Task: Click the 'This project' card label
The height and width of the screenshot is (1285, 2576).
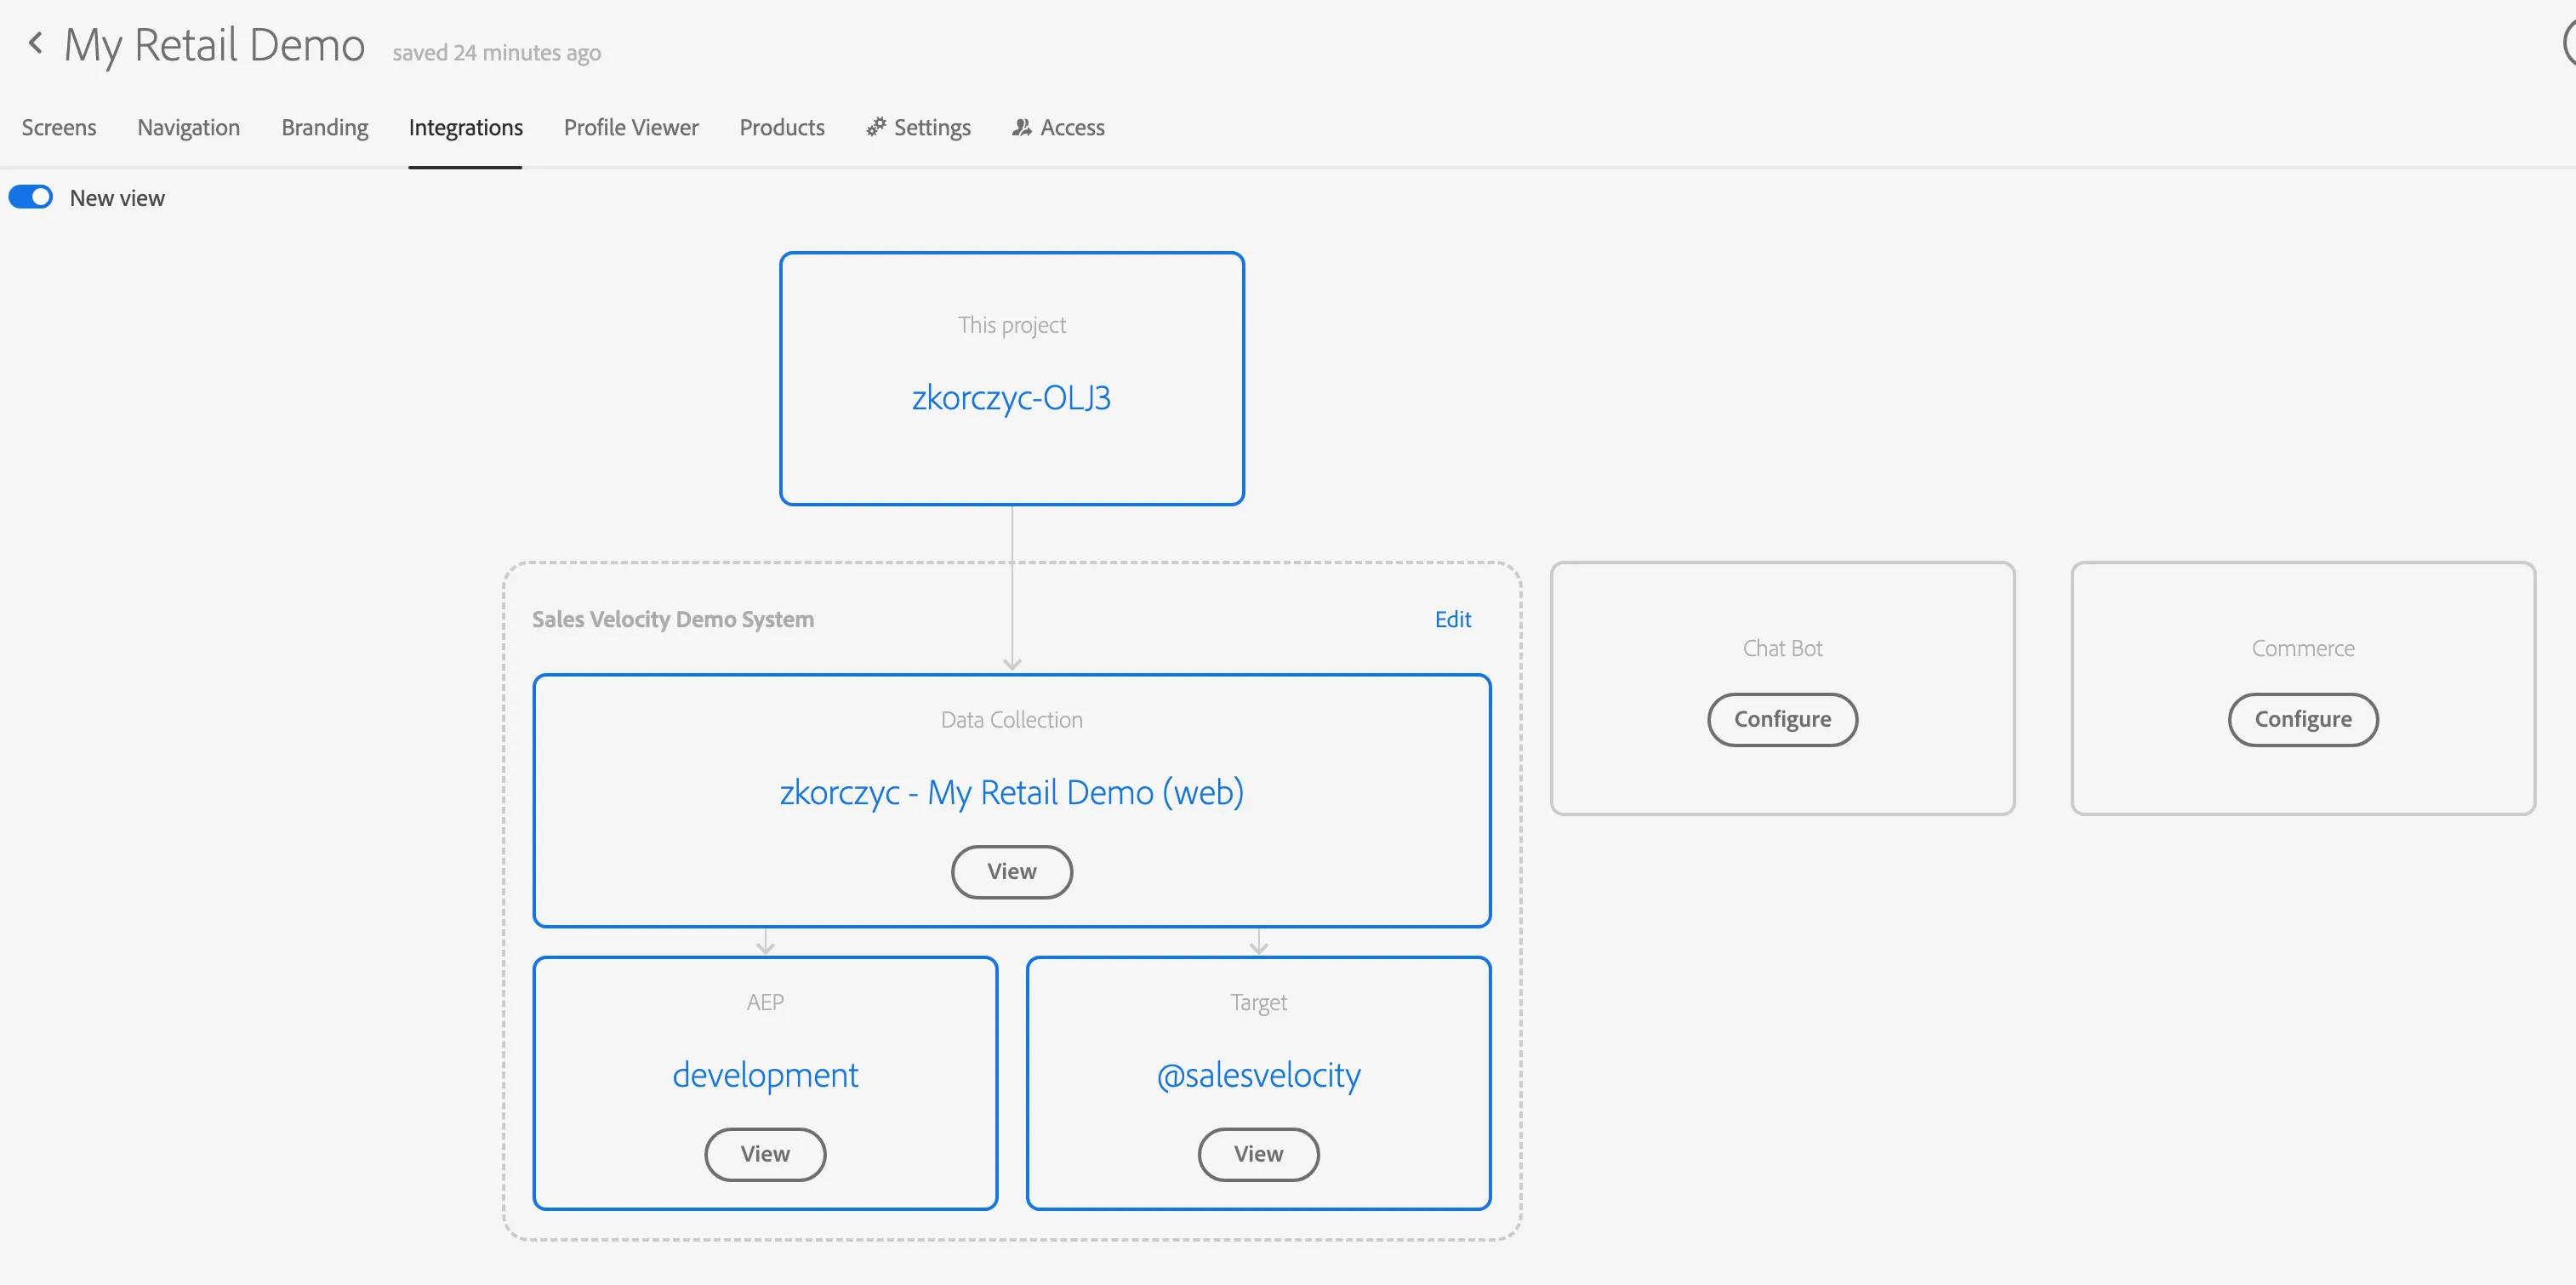Action: (x=1011, y=325)
